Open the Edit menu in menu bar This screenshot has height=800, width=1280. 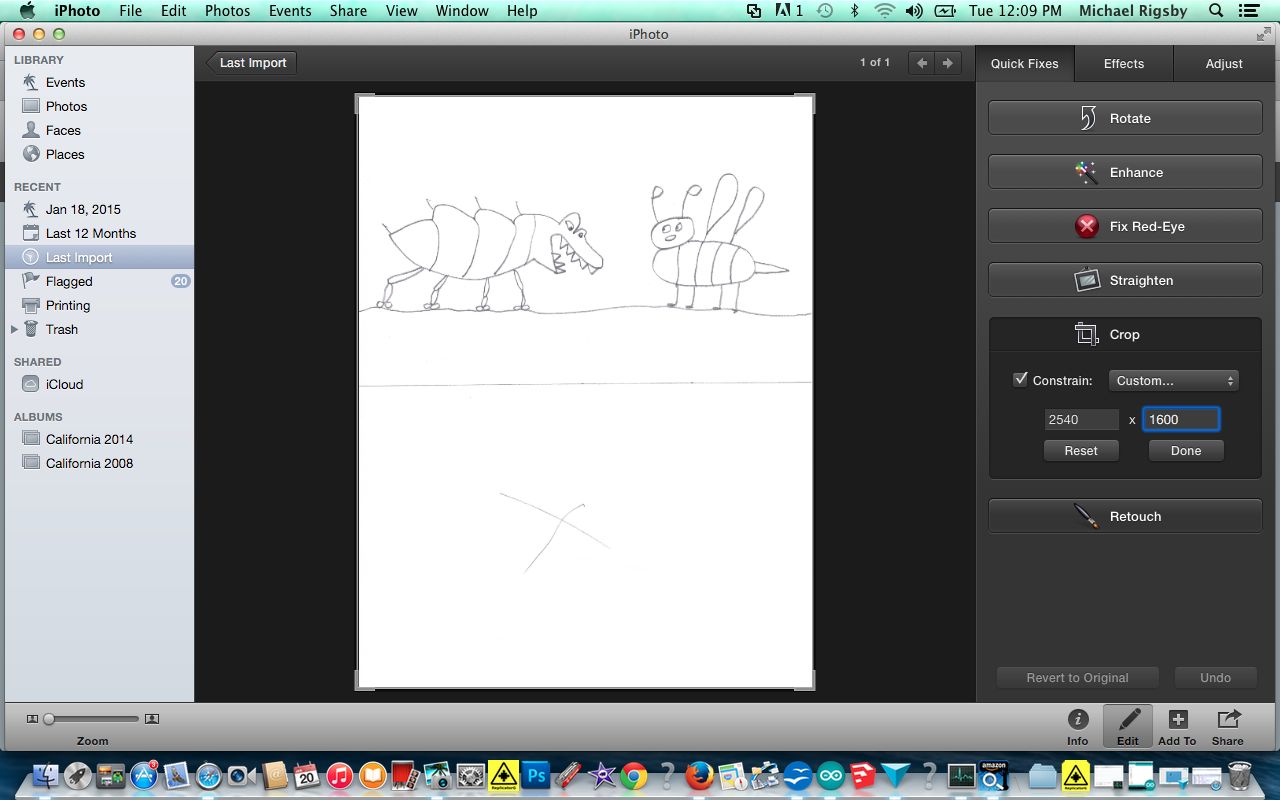pyautogui.click(x=173, y=11)
